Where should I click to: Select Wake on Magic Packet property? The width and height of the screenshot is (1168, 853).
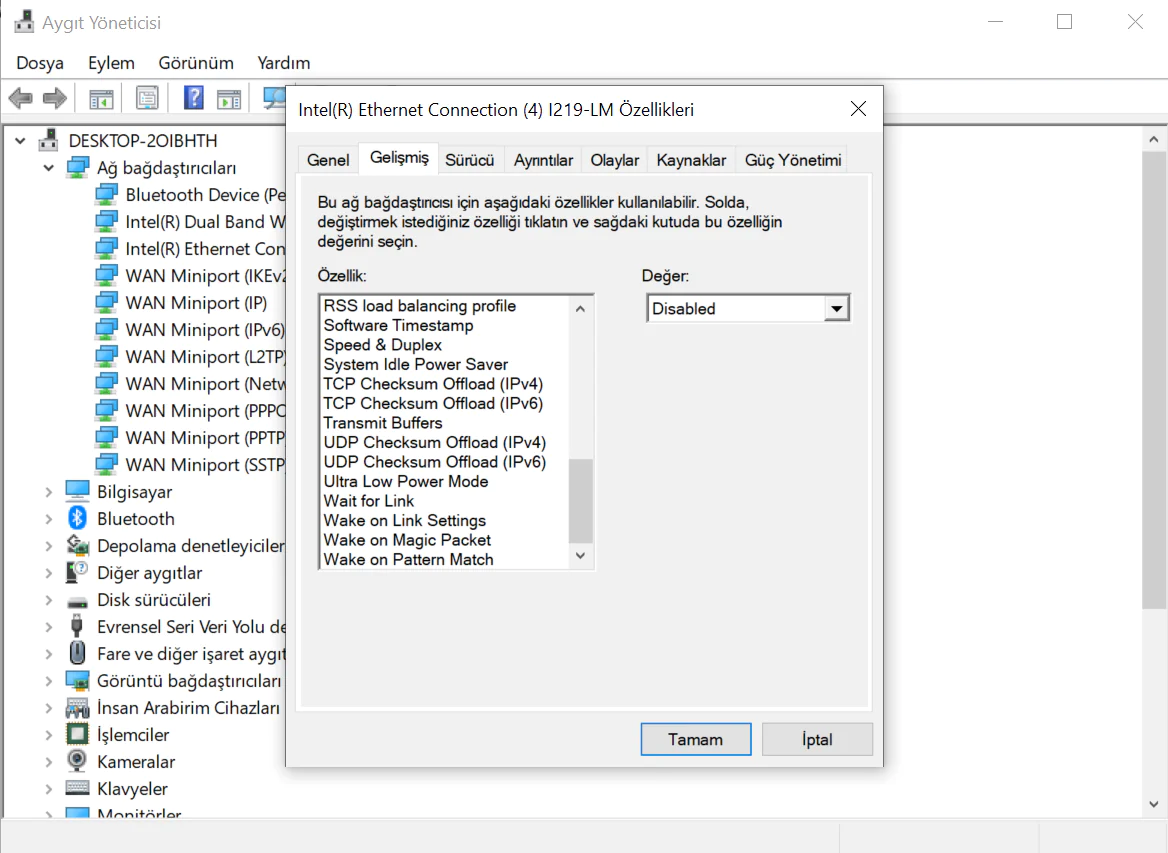click(x=407, y=540)
